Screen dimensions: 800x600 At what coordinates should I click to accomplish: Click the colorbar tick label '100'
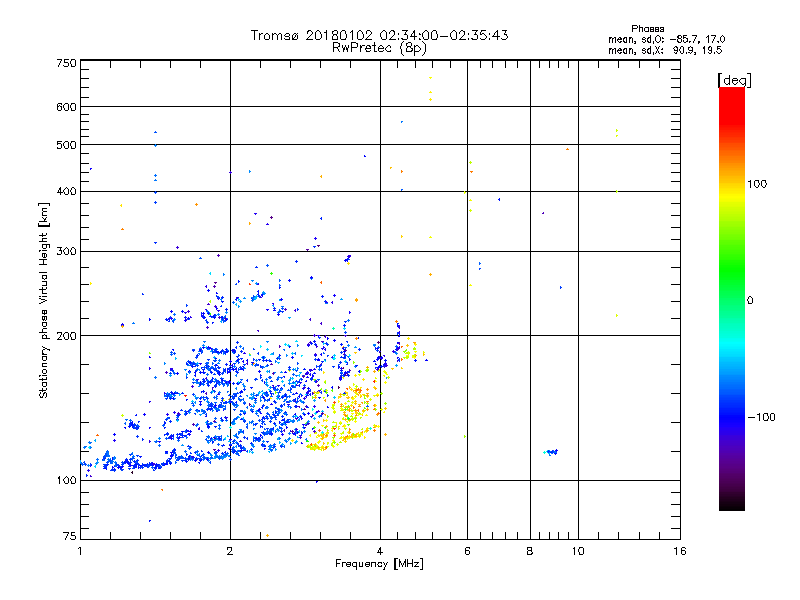(x=757, y=184)
